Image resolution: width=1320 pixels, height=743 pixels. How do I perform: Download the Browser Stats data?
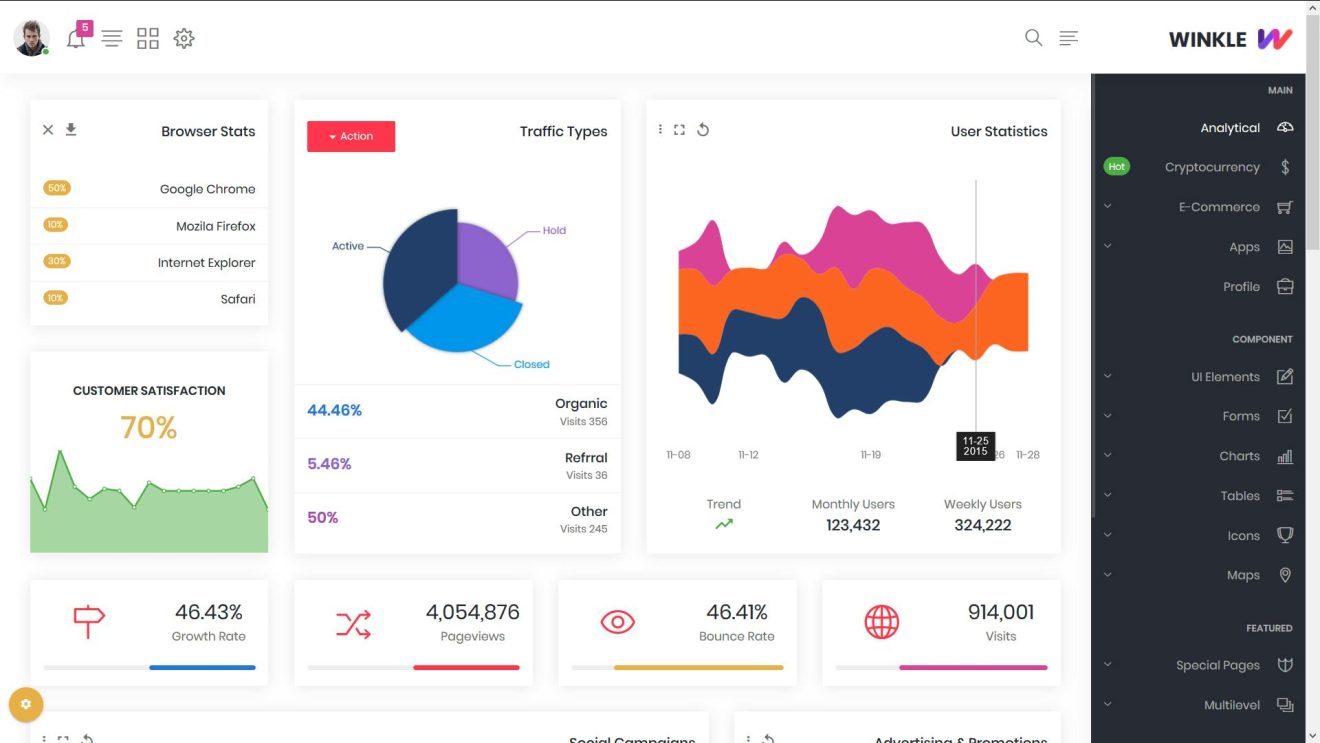tap(70, 129)
